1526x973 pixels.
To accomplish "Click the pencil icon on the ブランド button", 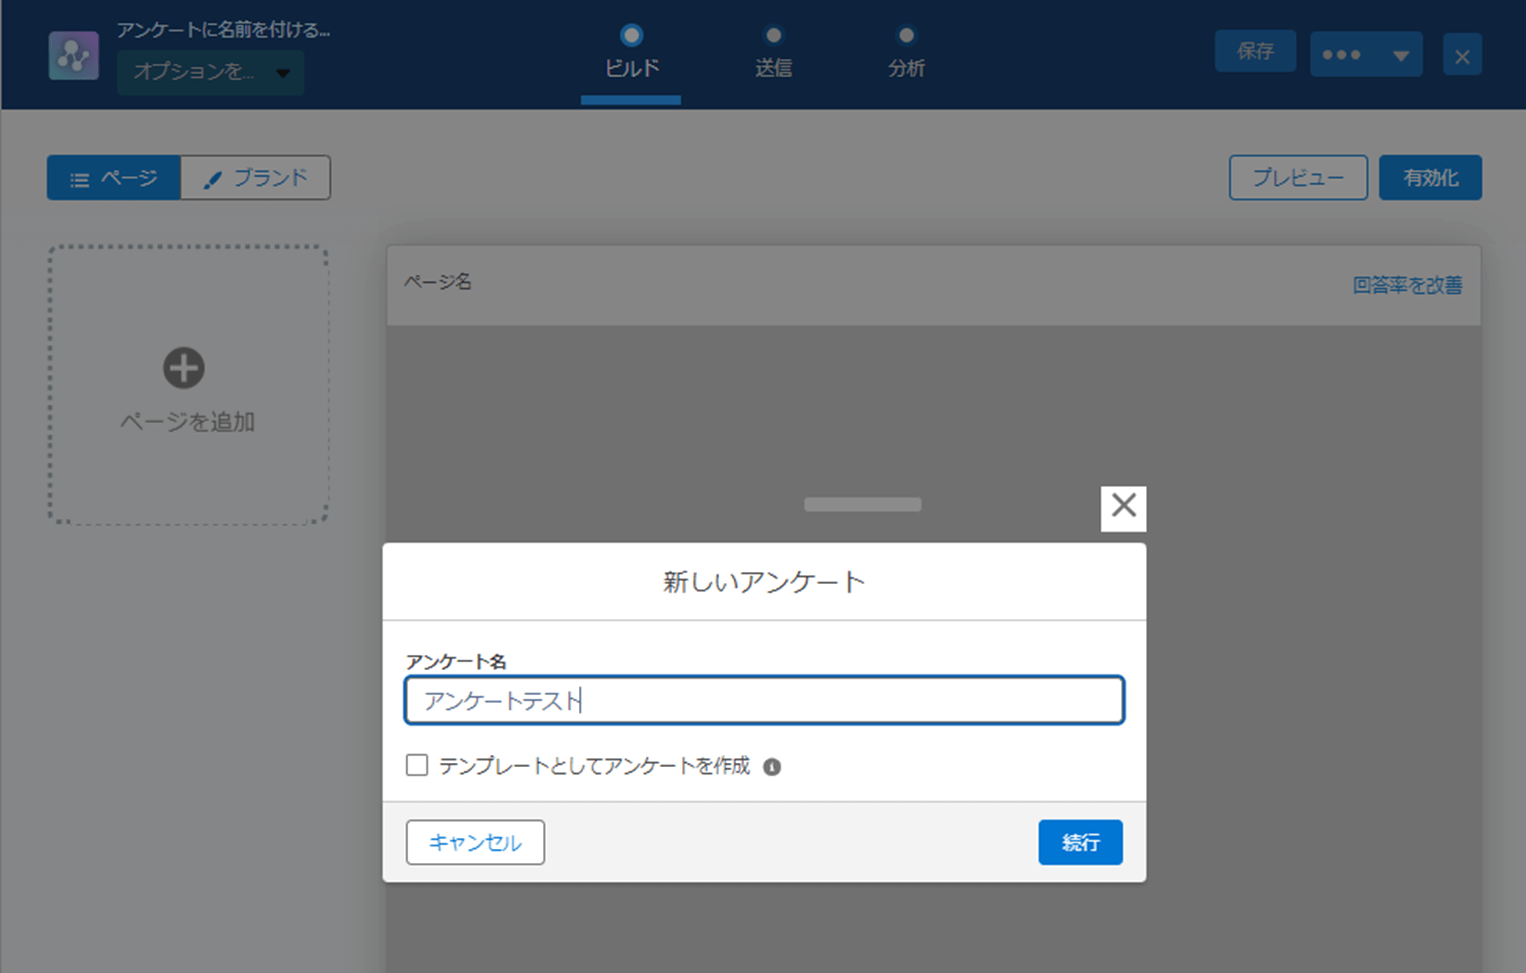I will pos(212,178).
